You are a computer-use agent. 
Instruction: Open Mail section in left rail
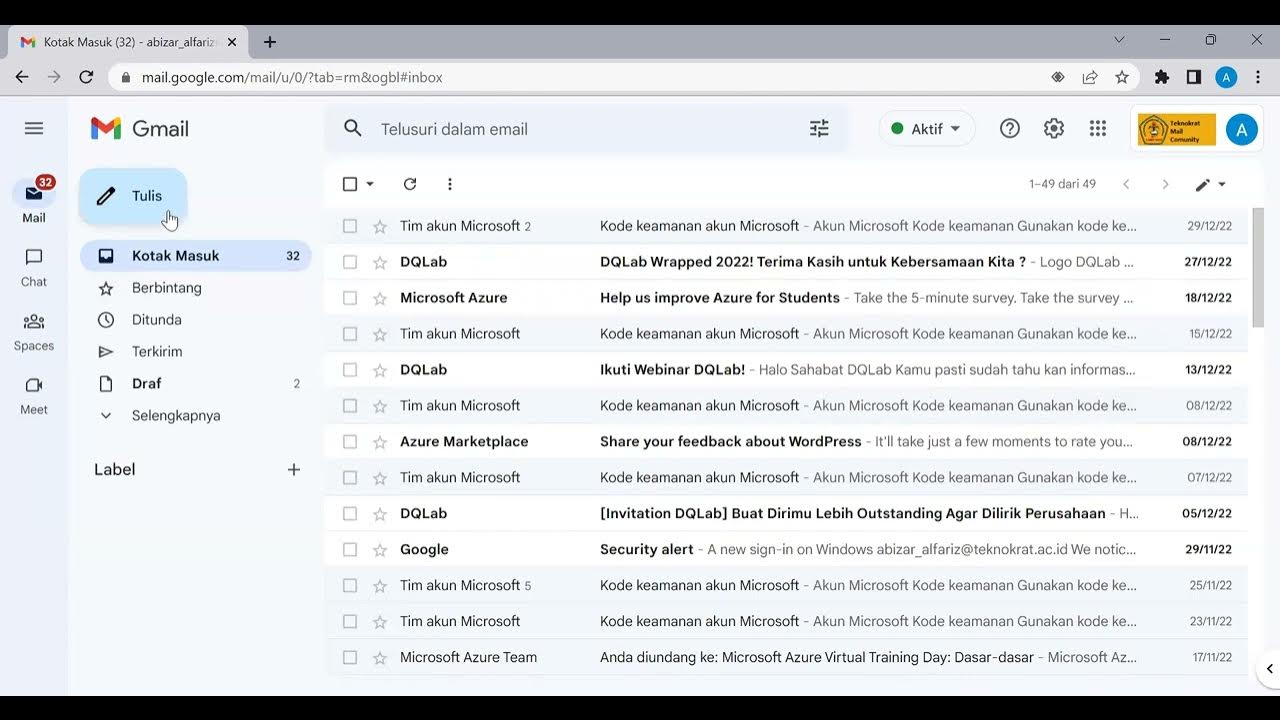[34, 201]
